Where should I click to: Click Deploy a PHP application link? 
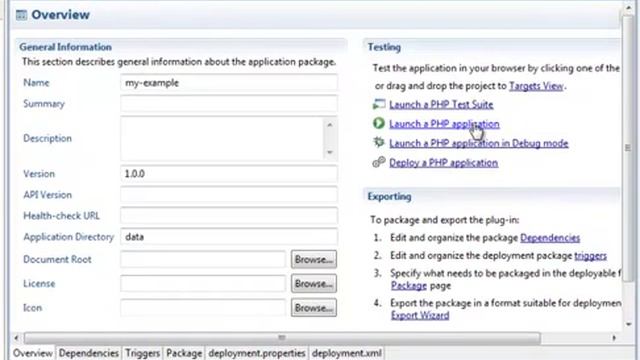[443, 163]
